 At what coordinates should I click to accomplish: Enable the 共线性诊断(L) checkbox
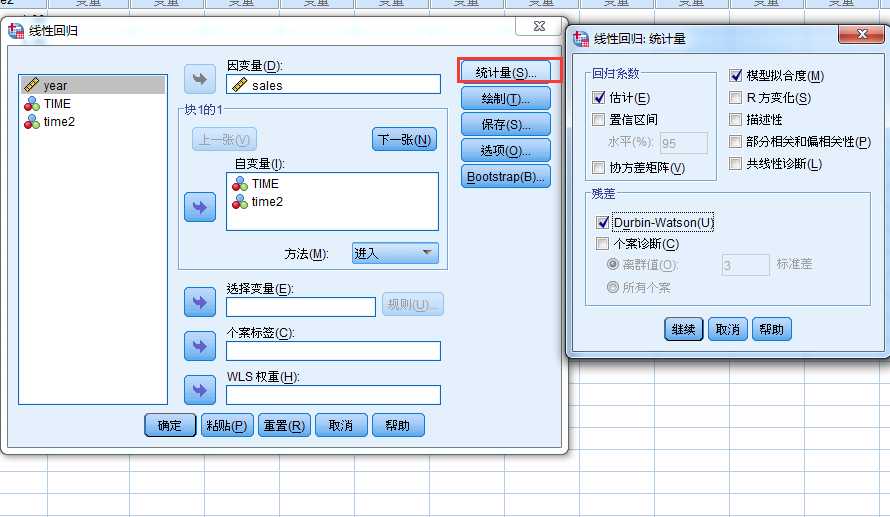pos(735,164)
